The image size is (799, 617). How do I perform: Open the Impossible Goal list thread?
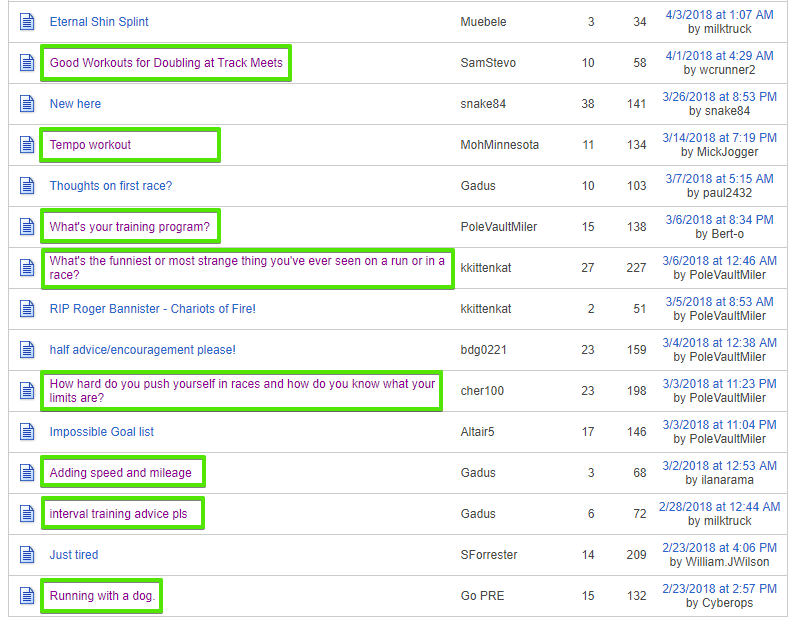click(101, 432)
